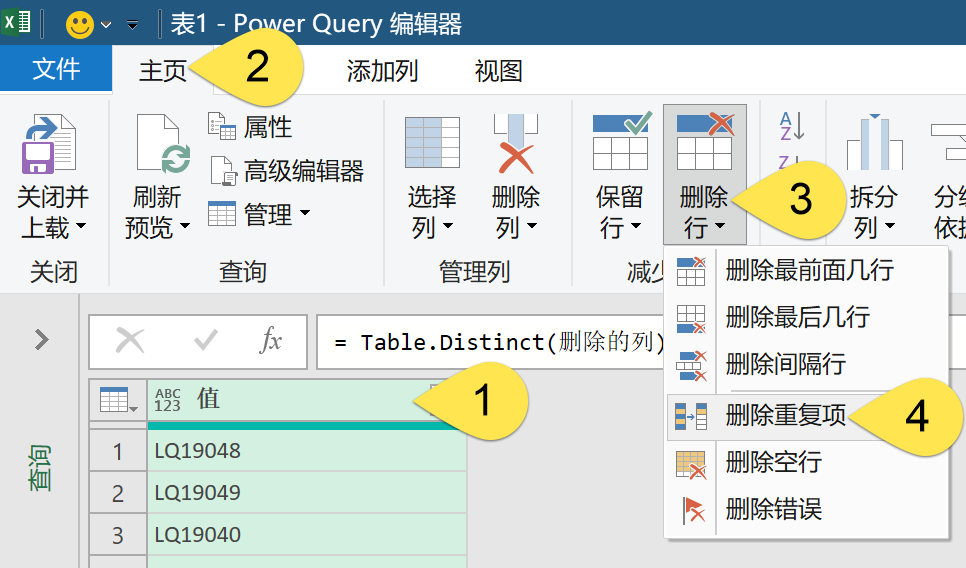Screen dimensions: 966x568
Task: Switch to the 视图 tab
Action: click(x=498, y=71)
